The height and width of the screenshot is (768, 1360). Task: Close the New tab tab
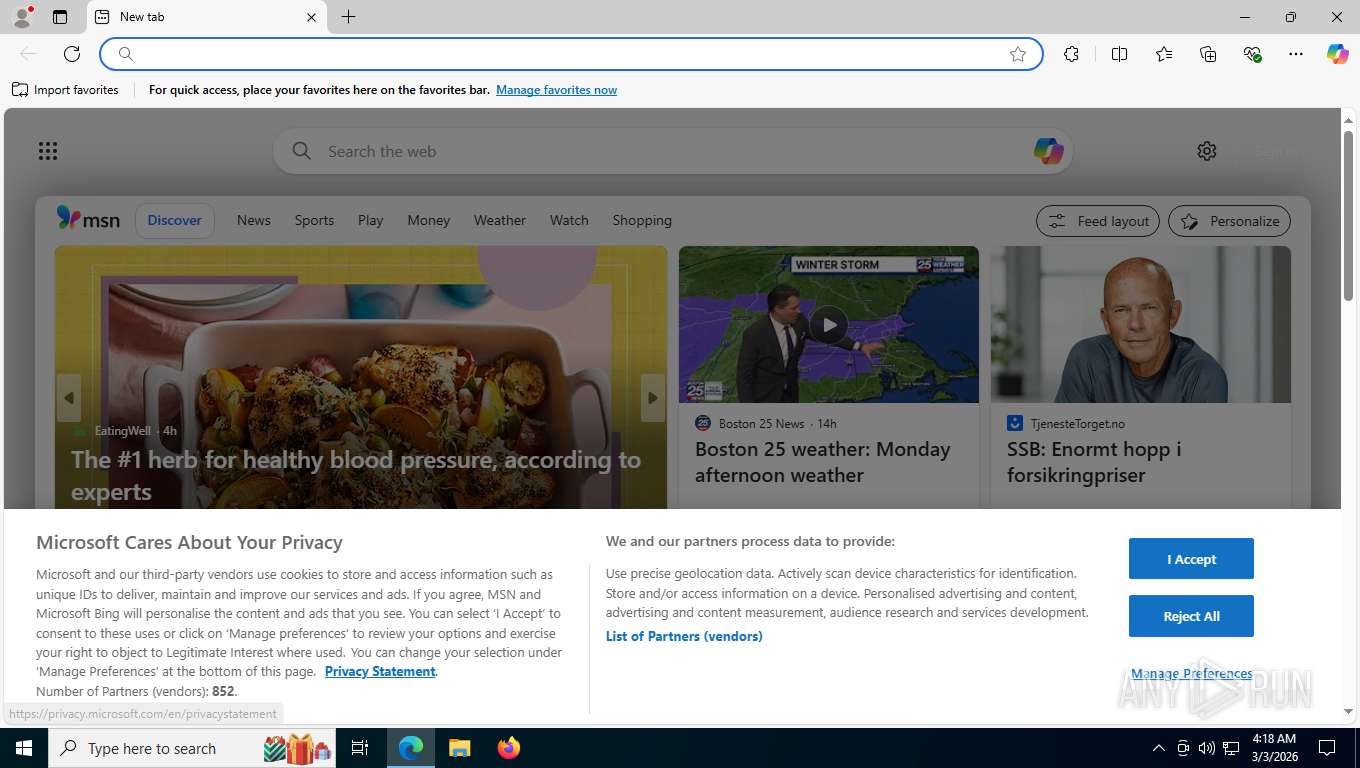coord(311,17)
